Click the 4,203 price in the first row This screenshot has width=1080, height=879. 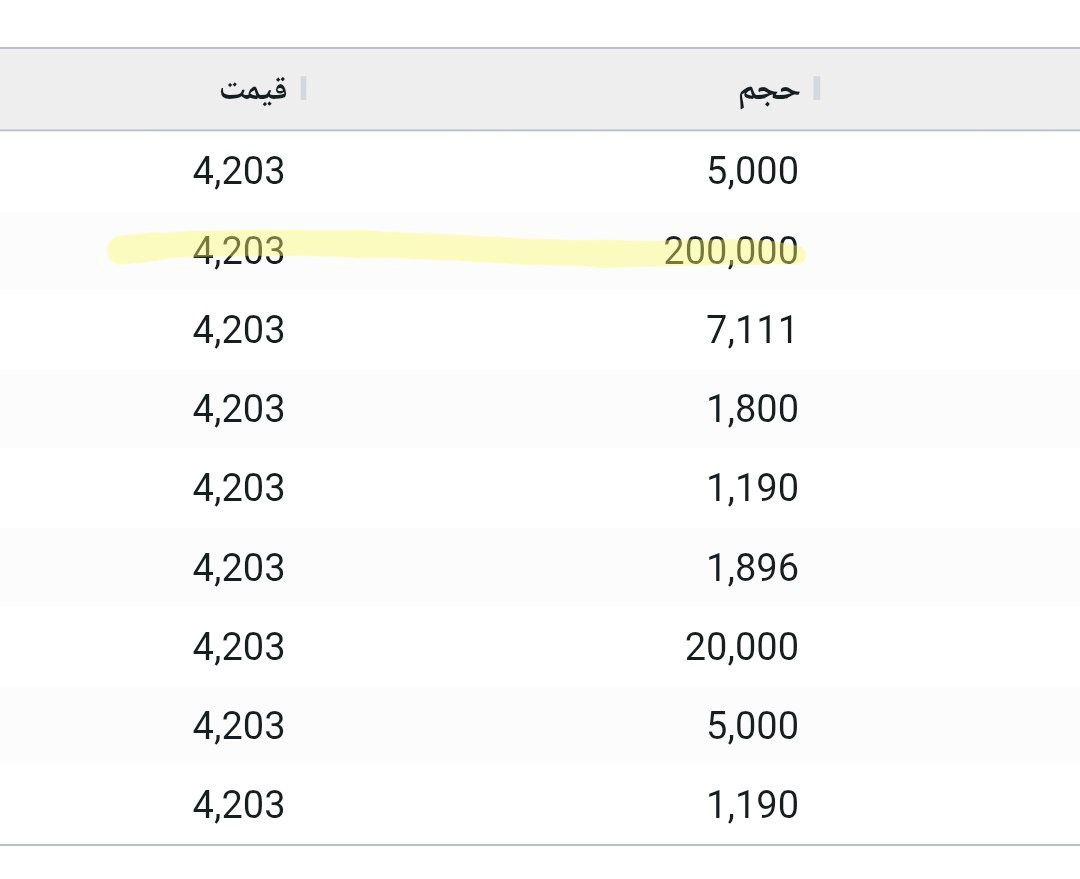point(238,171)
